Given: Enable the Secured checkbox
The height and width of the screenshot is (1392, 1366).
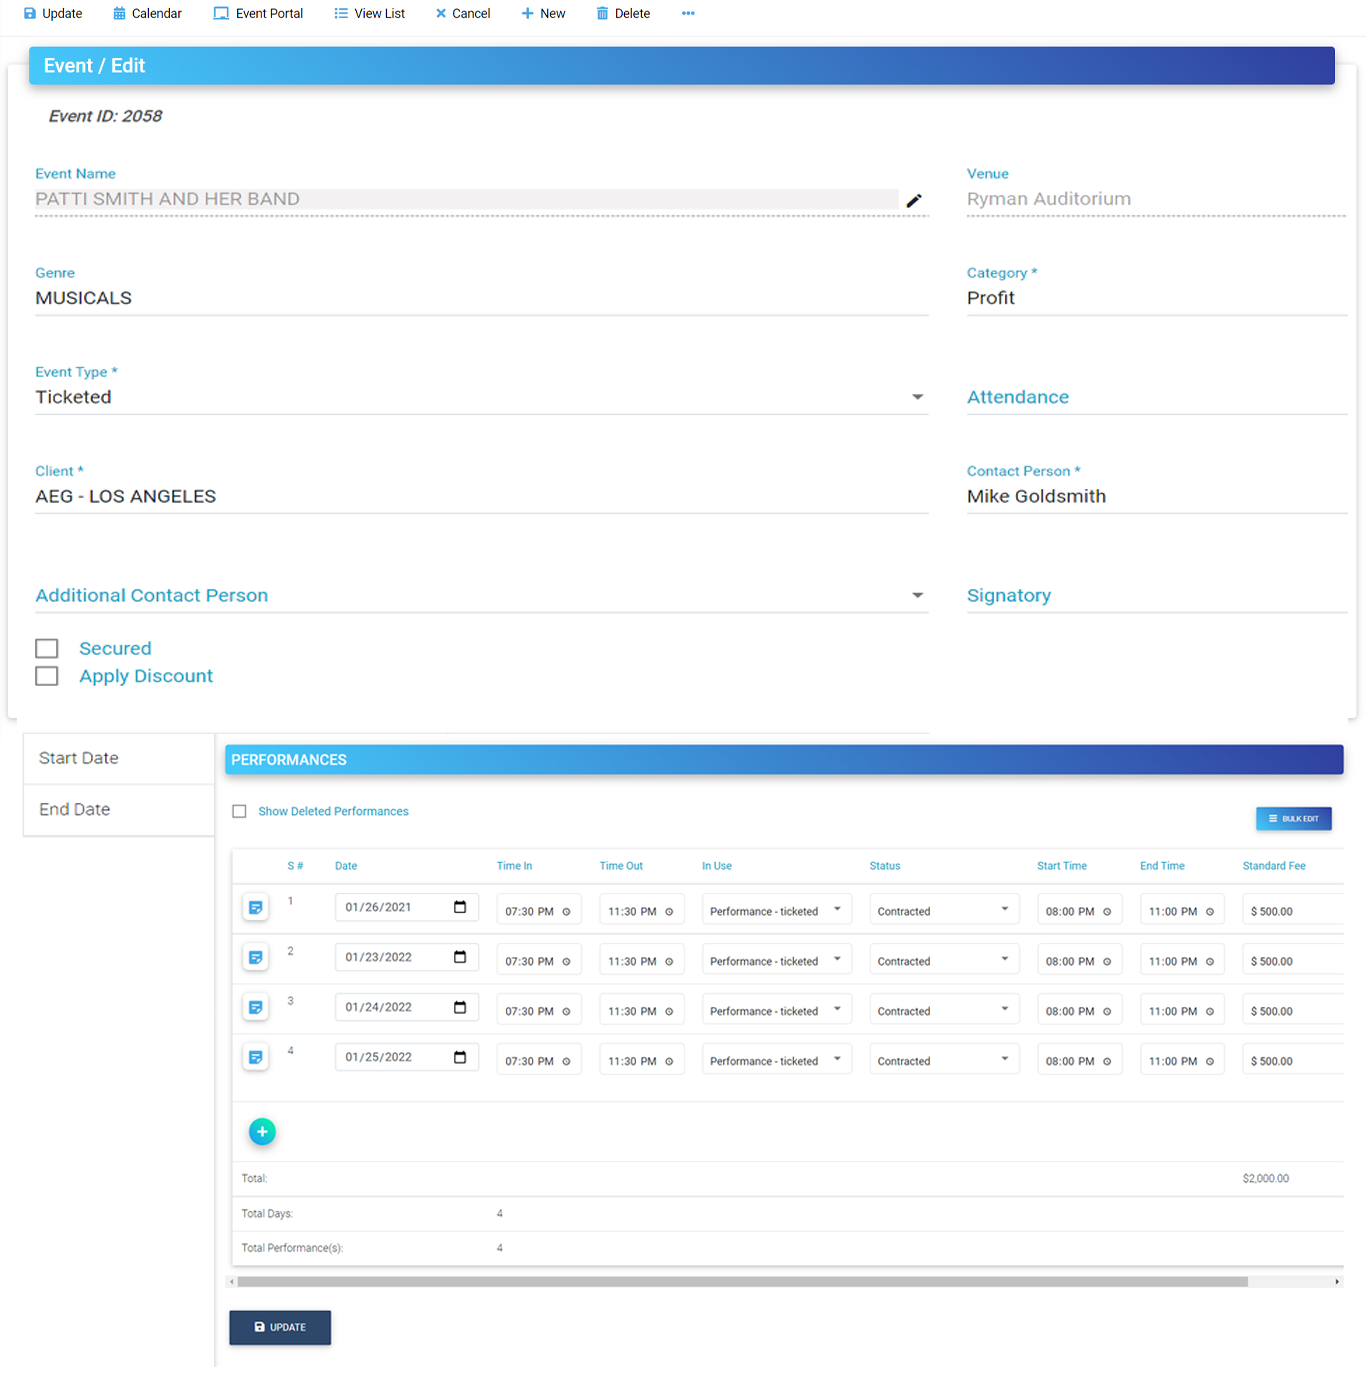Looking at the screenshot, I should [47, 648].
